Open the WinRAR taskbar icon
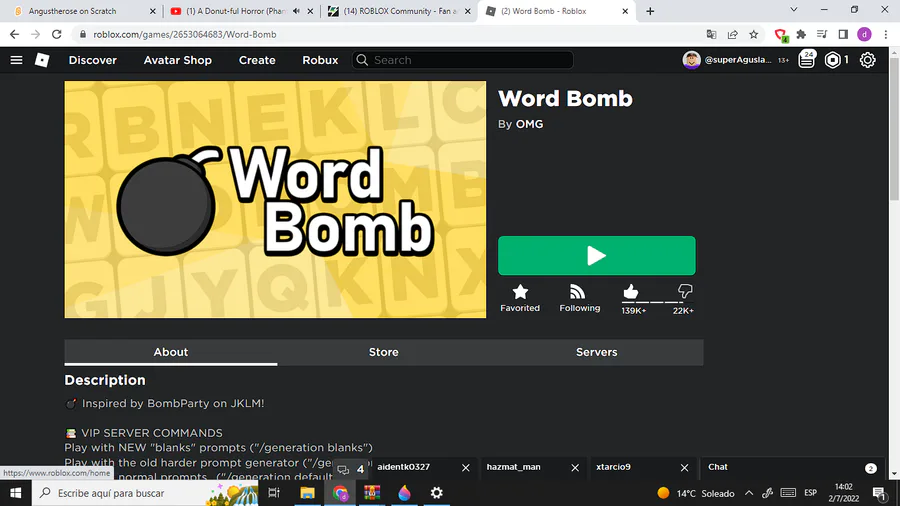 (x=372, y=493)
